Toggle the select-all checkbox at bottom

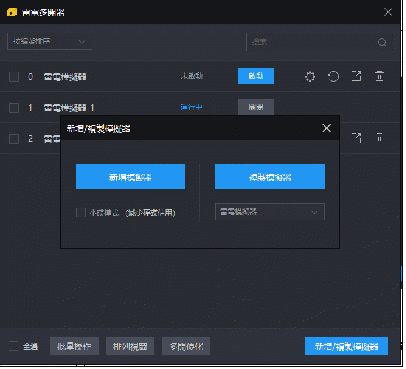tap(13, 346)
